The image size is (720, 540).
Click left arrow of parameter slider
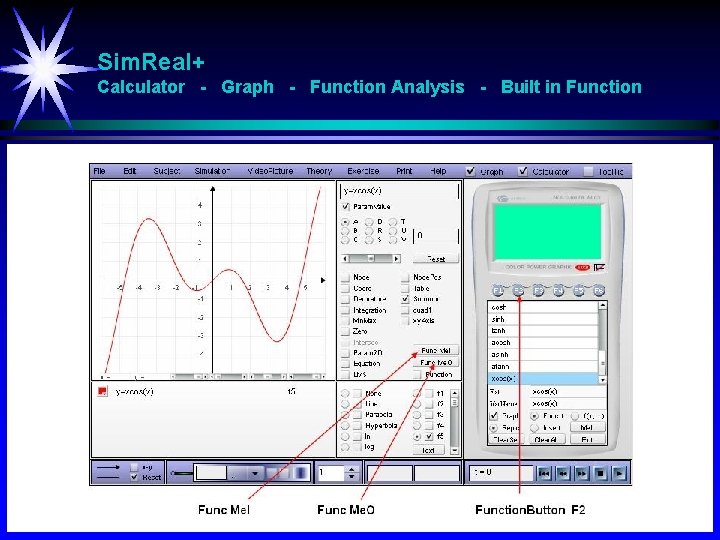pyautogui.click(x=346, y=259)
